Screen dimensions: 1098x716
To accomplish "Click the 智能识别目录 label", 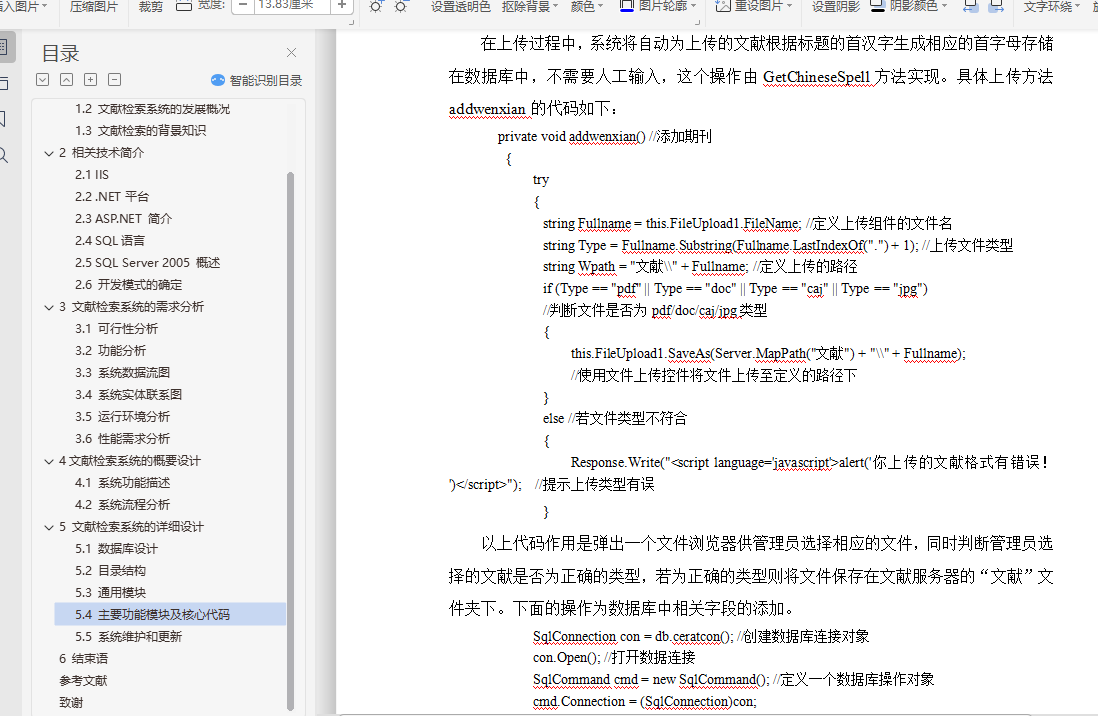I will tap(265, 81).
